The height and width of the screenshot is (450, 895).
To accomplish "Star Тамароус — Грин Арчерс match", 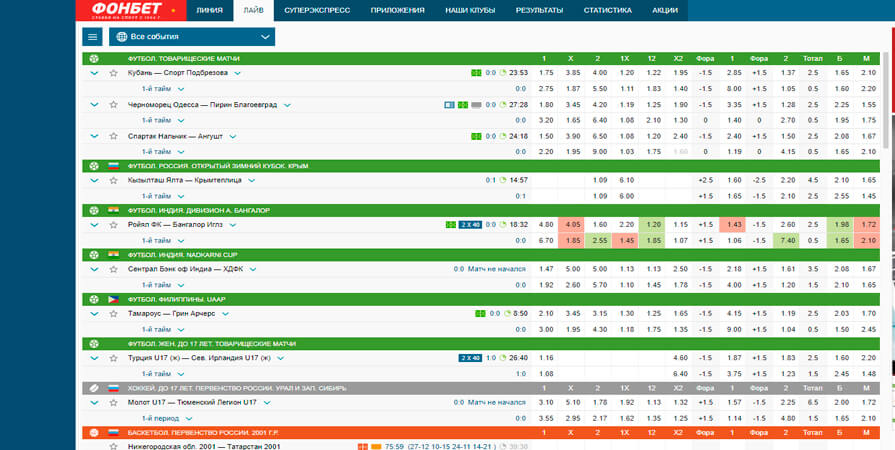I will pyautogui.click(x=114, y=314).
